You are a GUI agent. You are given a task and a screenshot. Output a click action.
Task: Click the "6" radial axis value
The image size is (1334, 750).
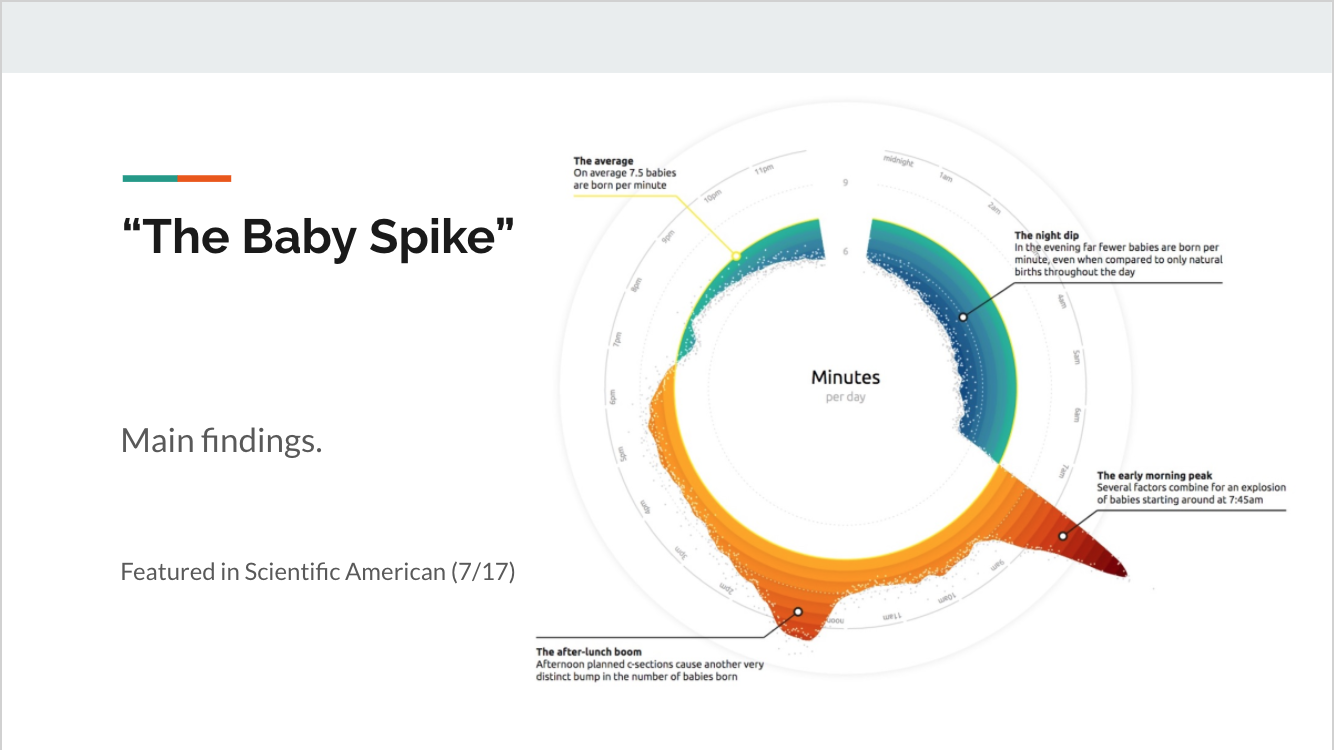click(x=845, y=251)
